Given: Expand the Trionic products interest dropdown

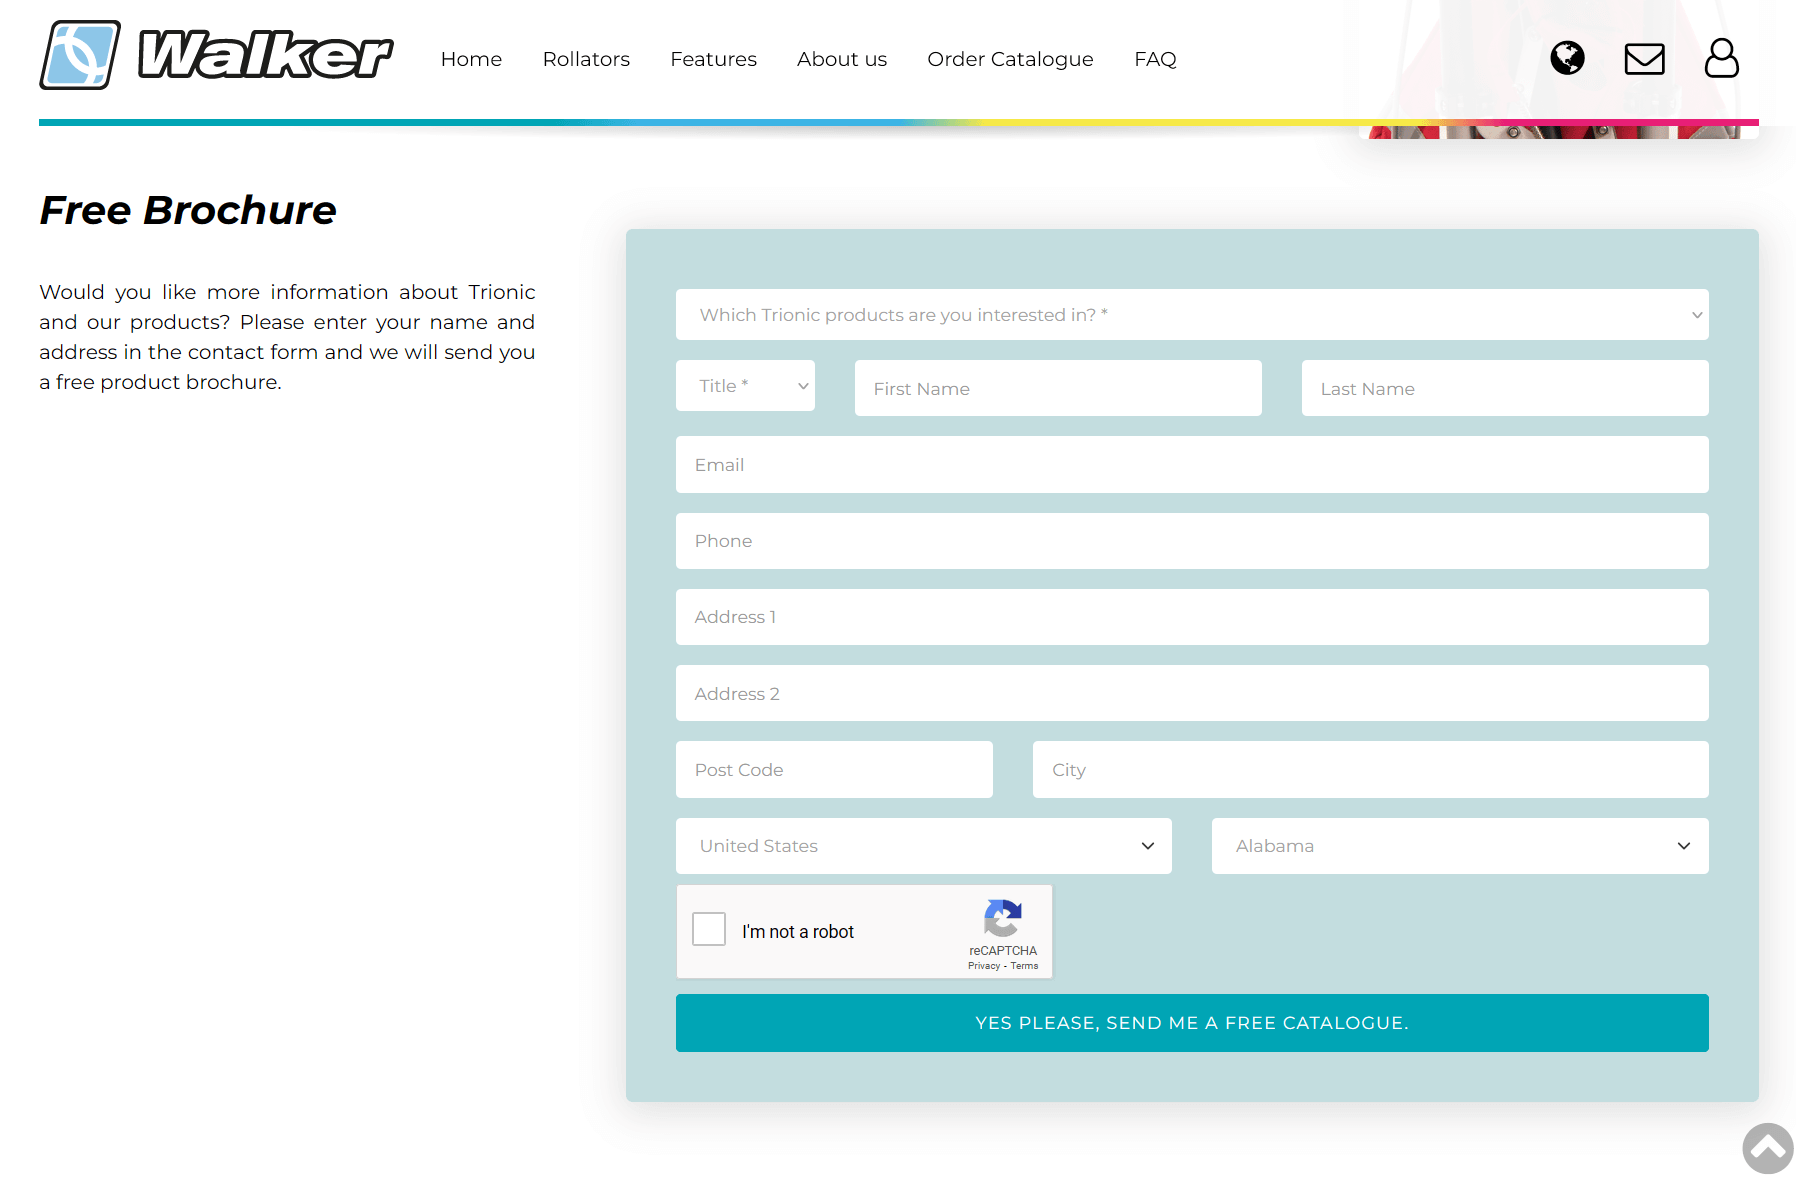Looking at the screenshot, I should pos(1191,315).
